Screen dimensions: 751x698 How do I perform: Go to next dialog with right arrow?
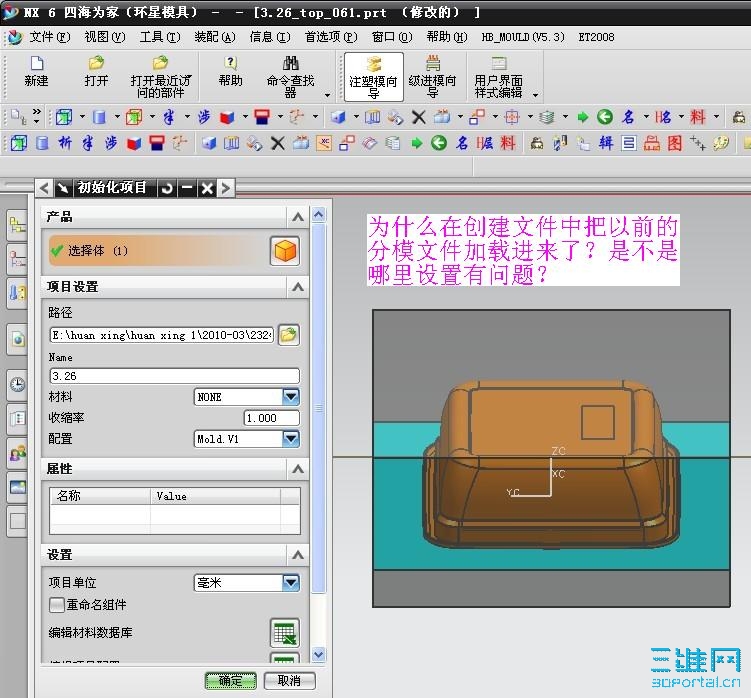(226, 188)
